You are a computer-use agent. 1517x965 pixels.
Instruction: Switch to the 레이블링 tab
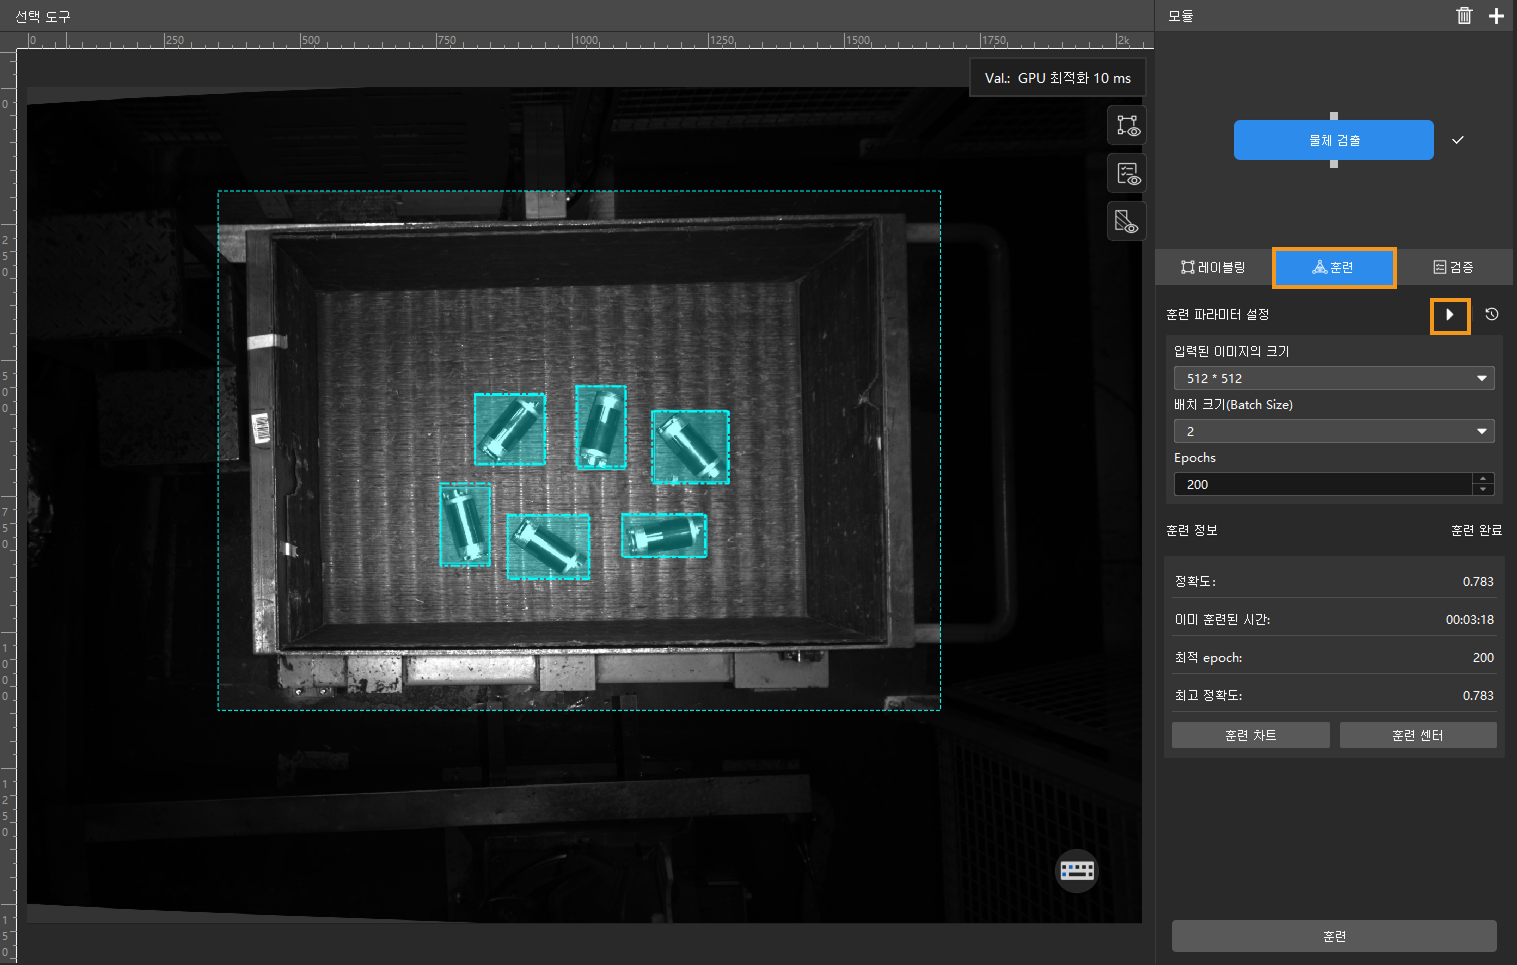tap(1213, 267)
